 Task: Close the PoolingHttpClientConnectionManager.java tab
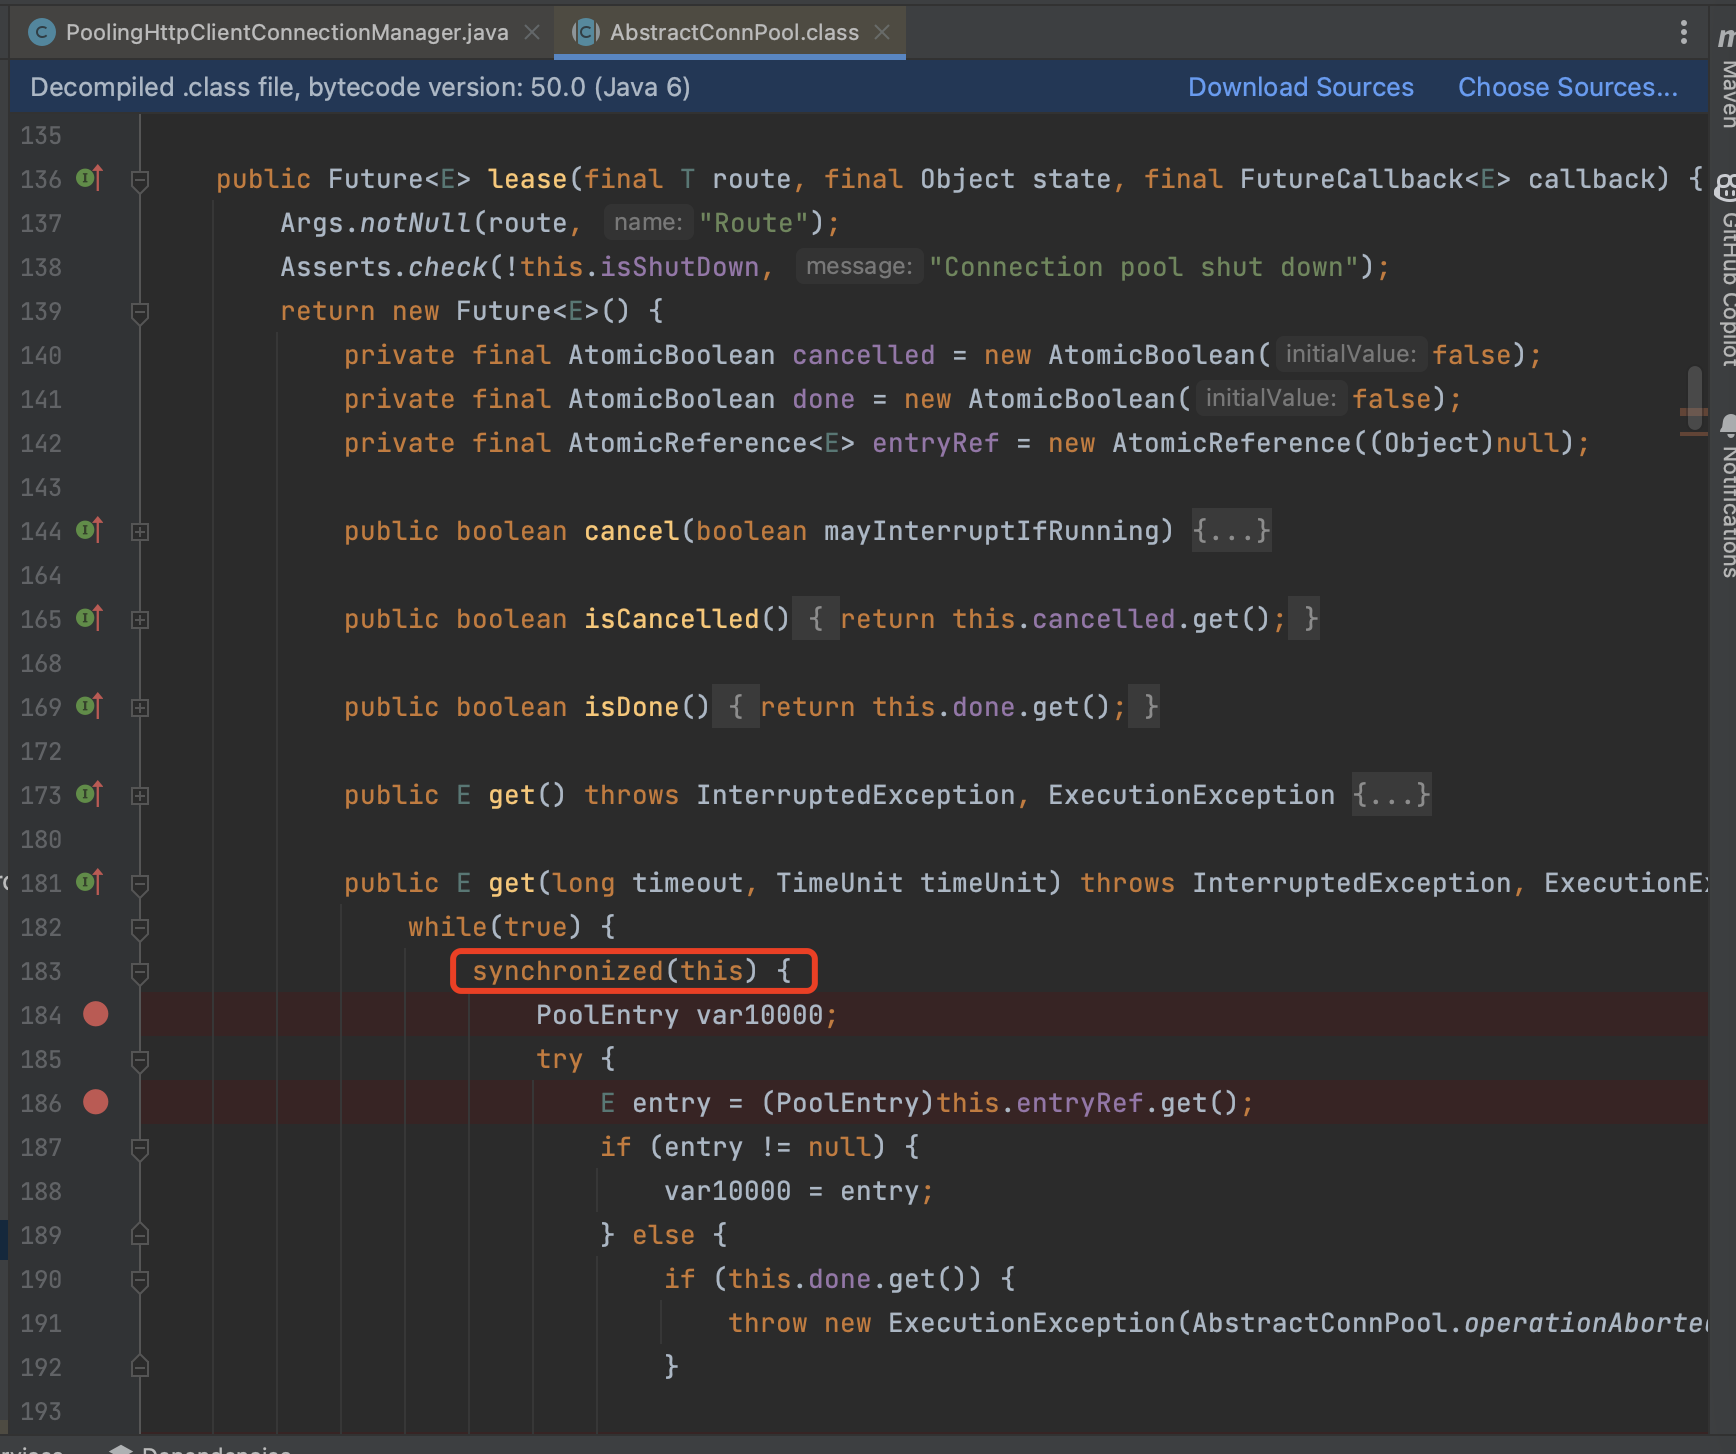pyautogui.click(x=532, y=32)
